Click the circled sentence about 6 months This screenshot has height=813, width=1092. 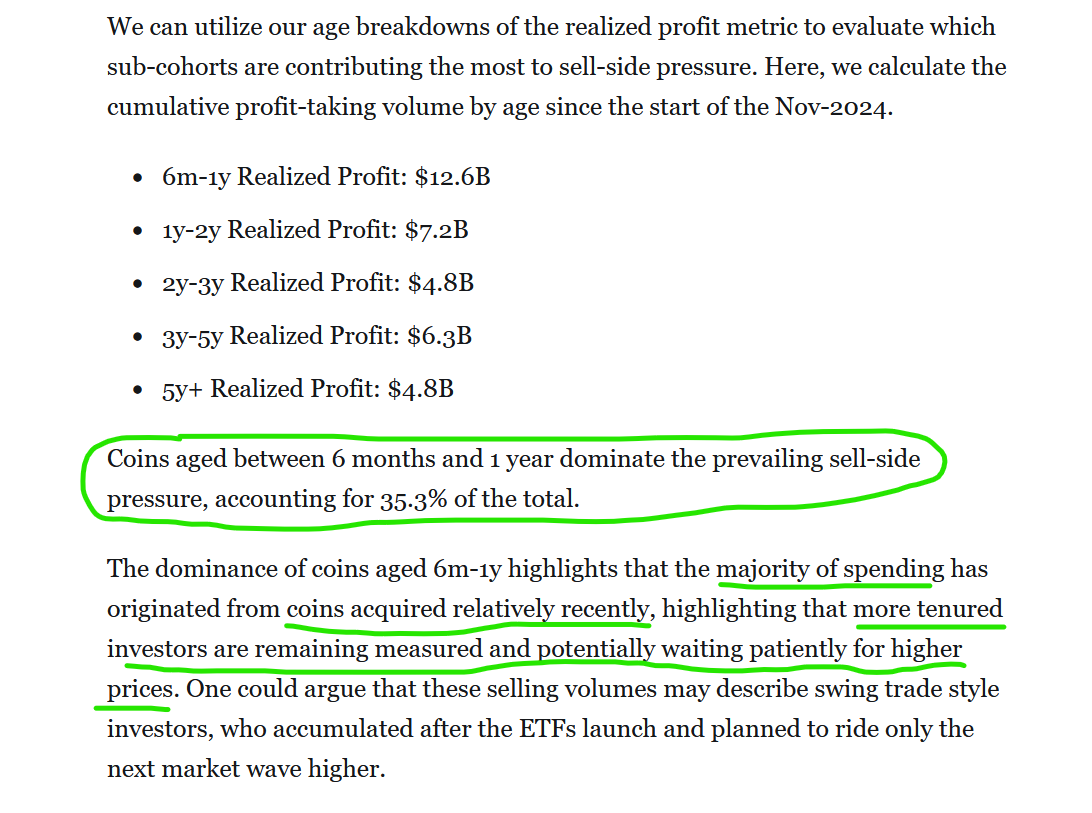click(514, 479)
